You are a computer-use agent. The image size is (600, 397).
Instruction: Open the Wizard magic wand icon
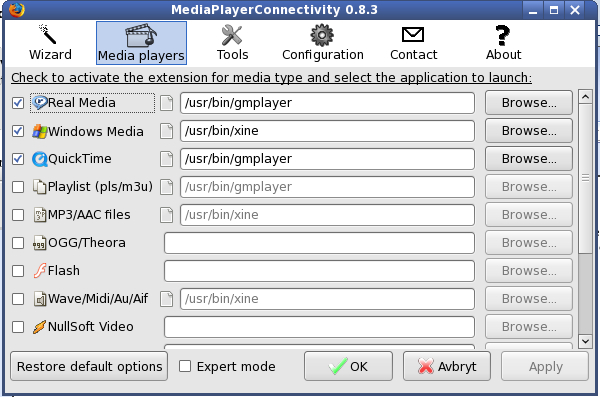pyautogui.click(x=47, y=34)
